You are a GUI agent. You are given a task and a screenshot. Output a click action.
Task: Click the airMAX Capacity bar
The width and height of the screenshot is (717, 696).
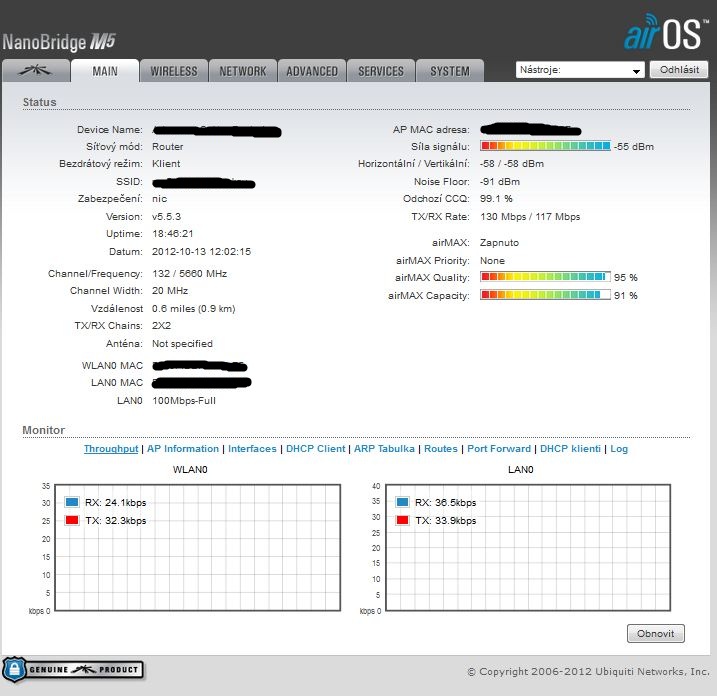click(x=545, y=294)
